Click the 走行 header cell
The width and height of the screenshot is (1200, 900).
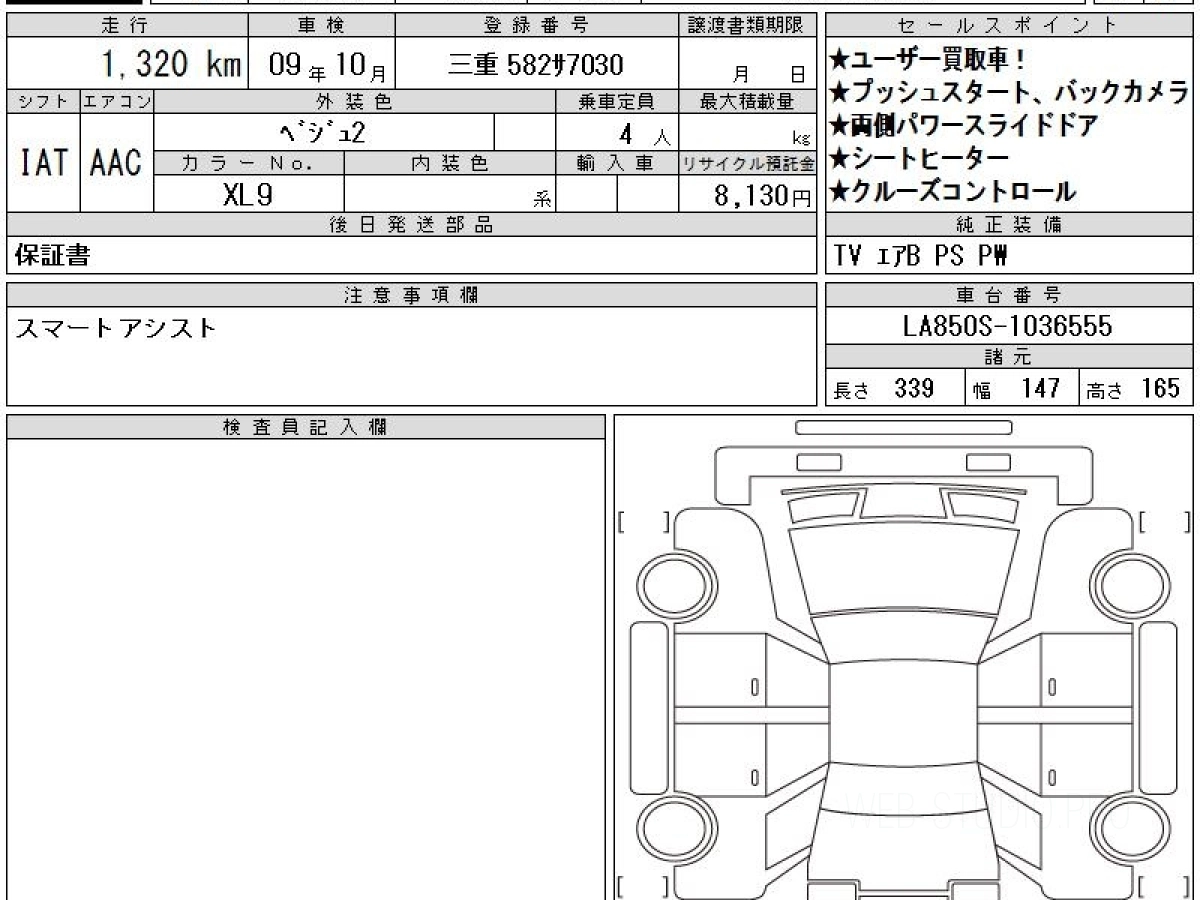[x=126, y=26]
